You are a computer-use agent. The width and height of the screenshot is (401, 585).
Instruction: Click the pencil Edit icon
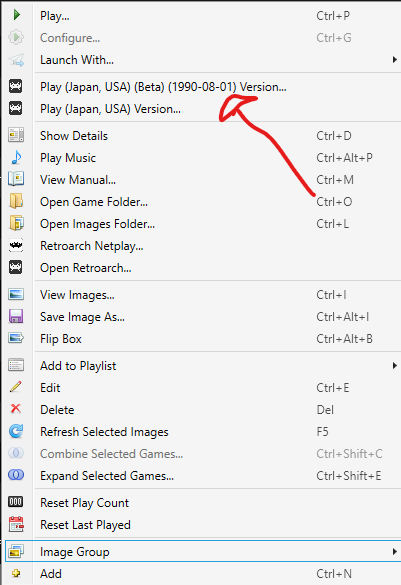(x=16, y=387)
